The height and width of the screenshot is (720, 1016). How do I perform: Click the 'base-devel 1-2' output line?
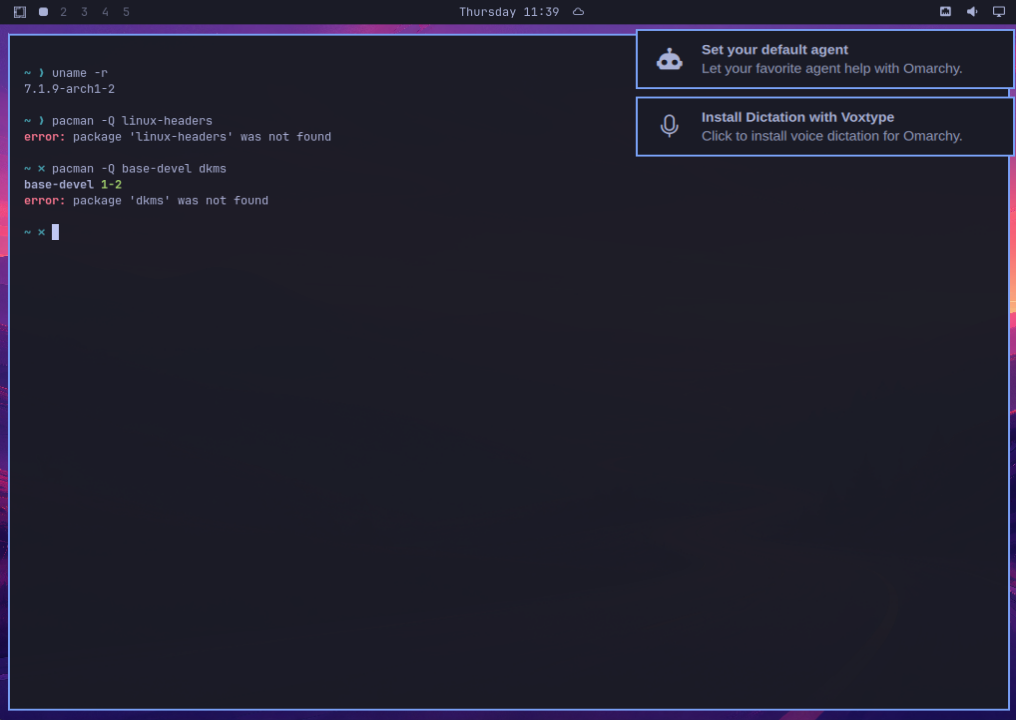point(73,185)
